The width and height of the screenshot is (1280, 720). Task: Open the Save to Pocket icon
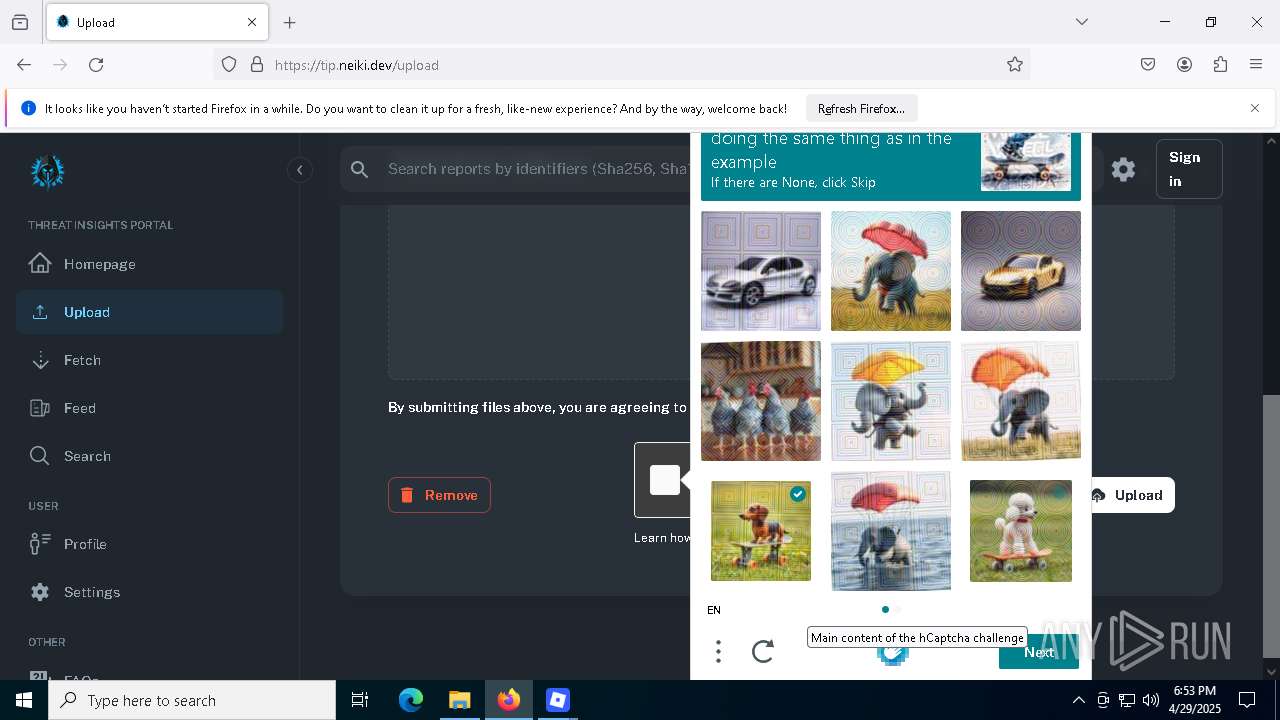click(1148, 64)
